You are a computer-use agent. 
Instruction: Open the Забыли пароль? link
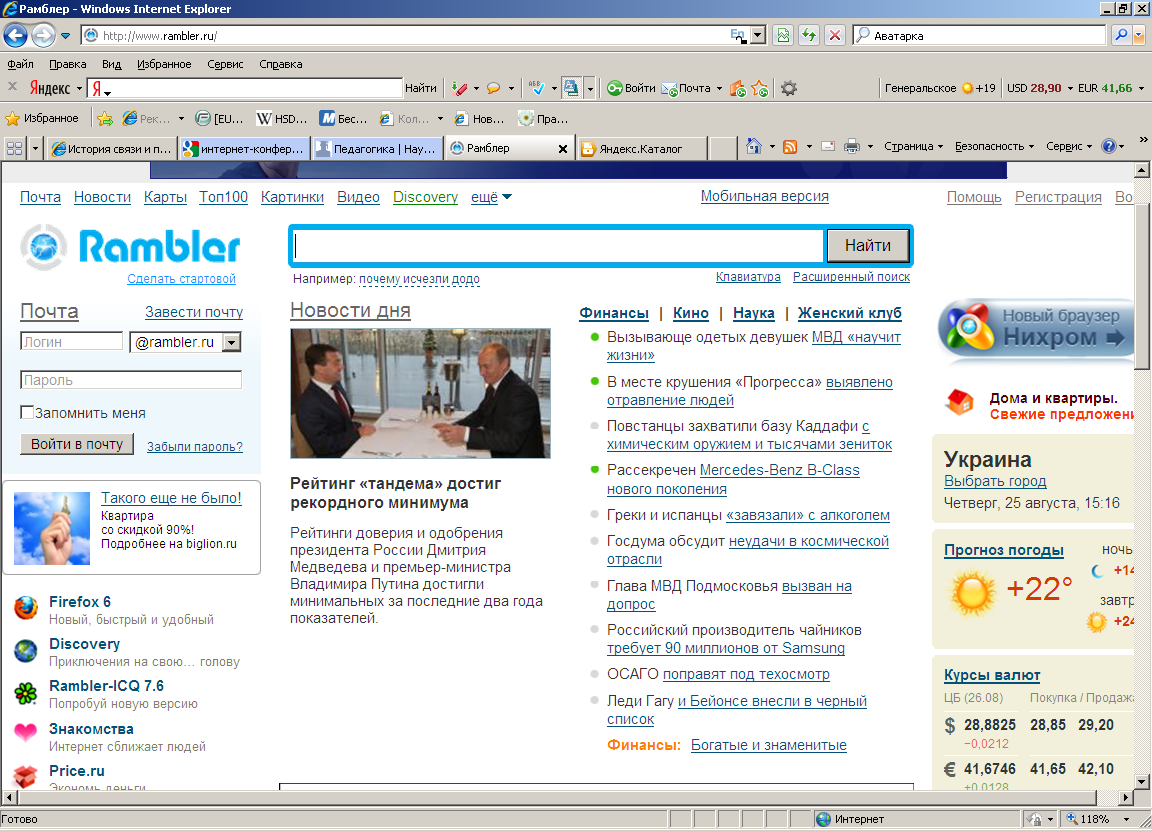(x=195, y=446)
